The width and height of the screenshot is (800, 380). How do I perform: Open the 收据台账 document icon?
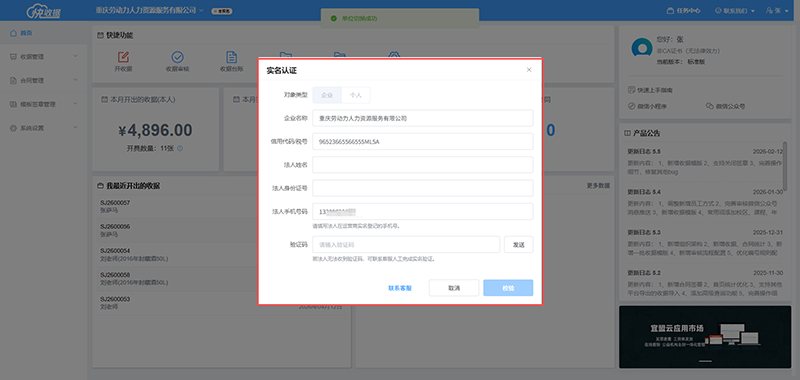tap(232, 57)
